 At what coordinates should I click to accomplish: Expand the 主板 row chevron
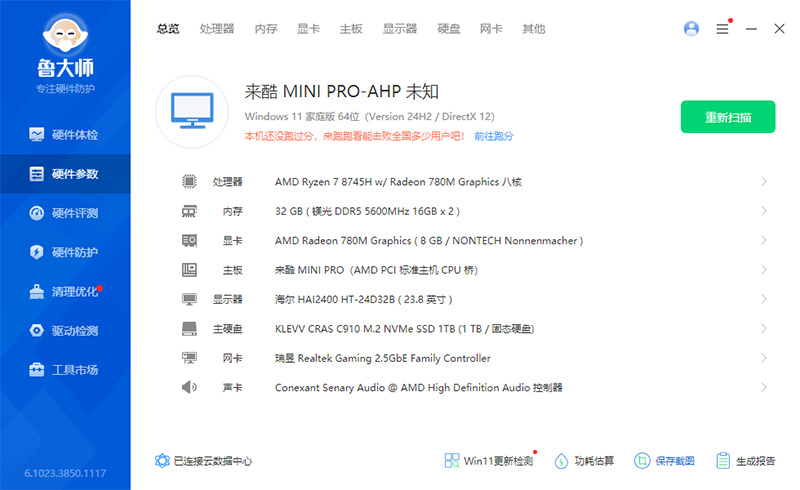pos(764,270)
